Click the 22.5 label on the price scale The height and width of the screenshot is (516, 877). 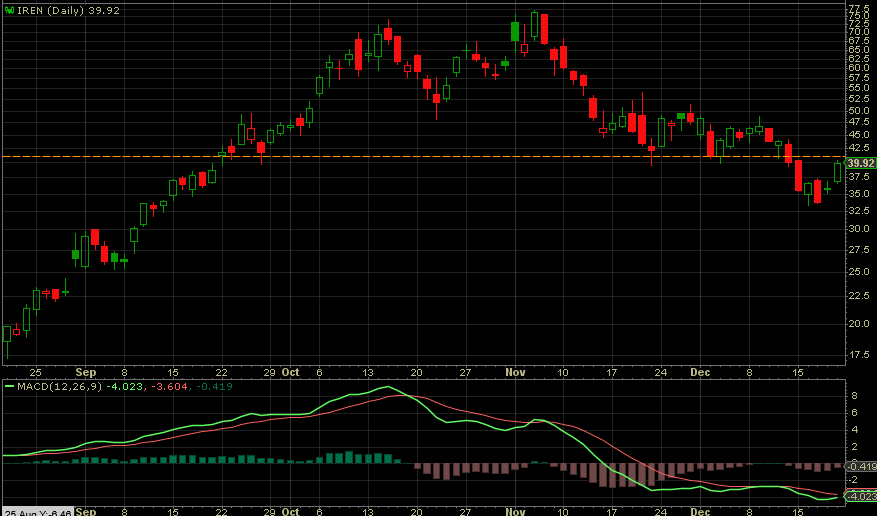coord(859,296)
